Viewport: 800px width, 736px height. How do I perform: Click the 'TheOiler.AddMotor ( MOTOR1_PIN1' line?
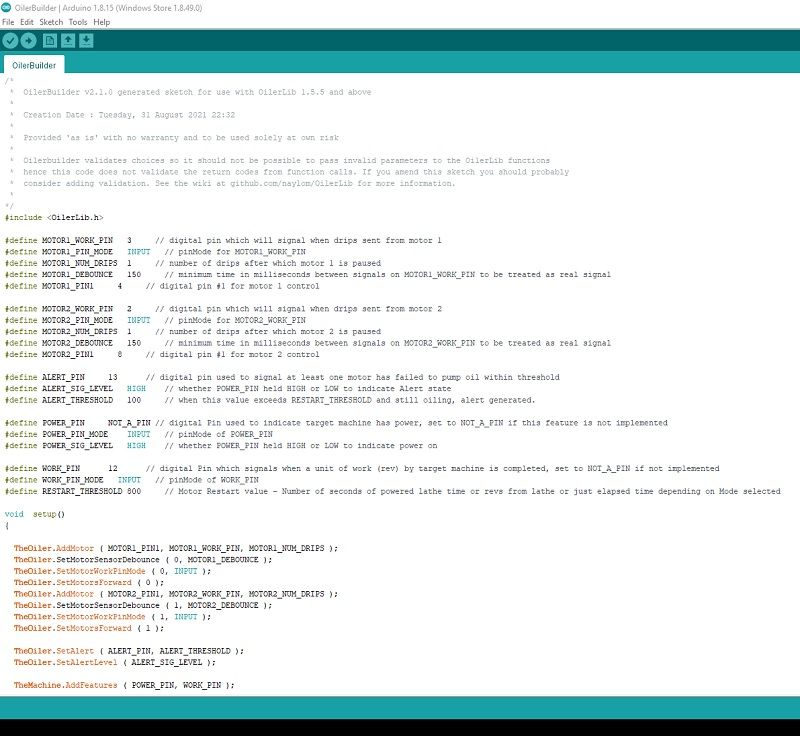click(176, 548)
